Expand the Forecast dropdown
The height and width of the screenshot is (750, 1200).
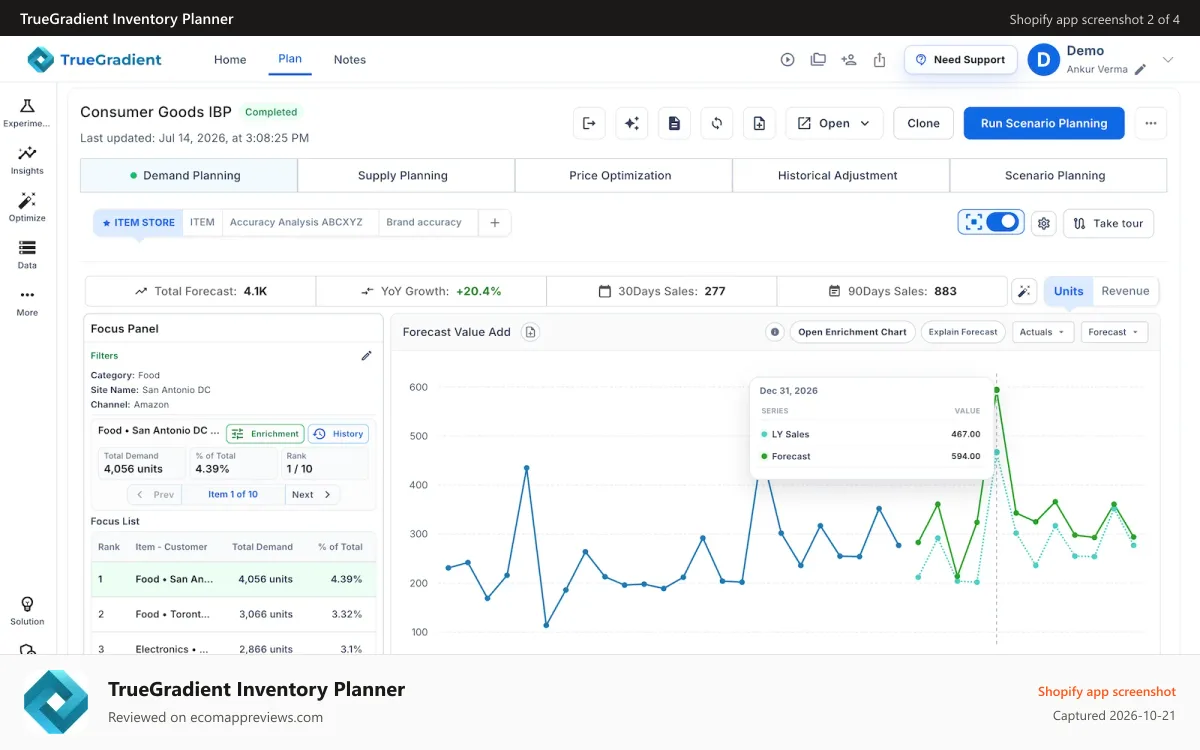[1114, 332]
